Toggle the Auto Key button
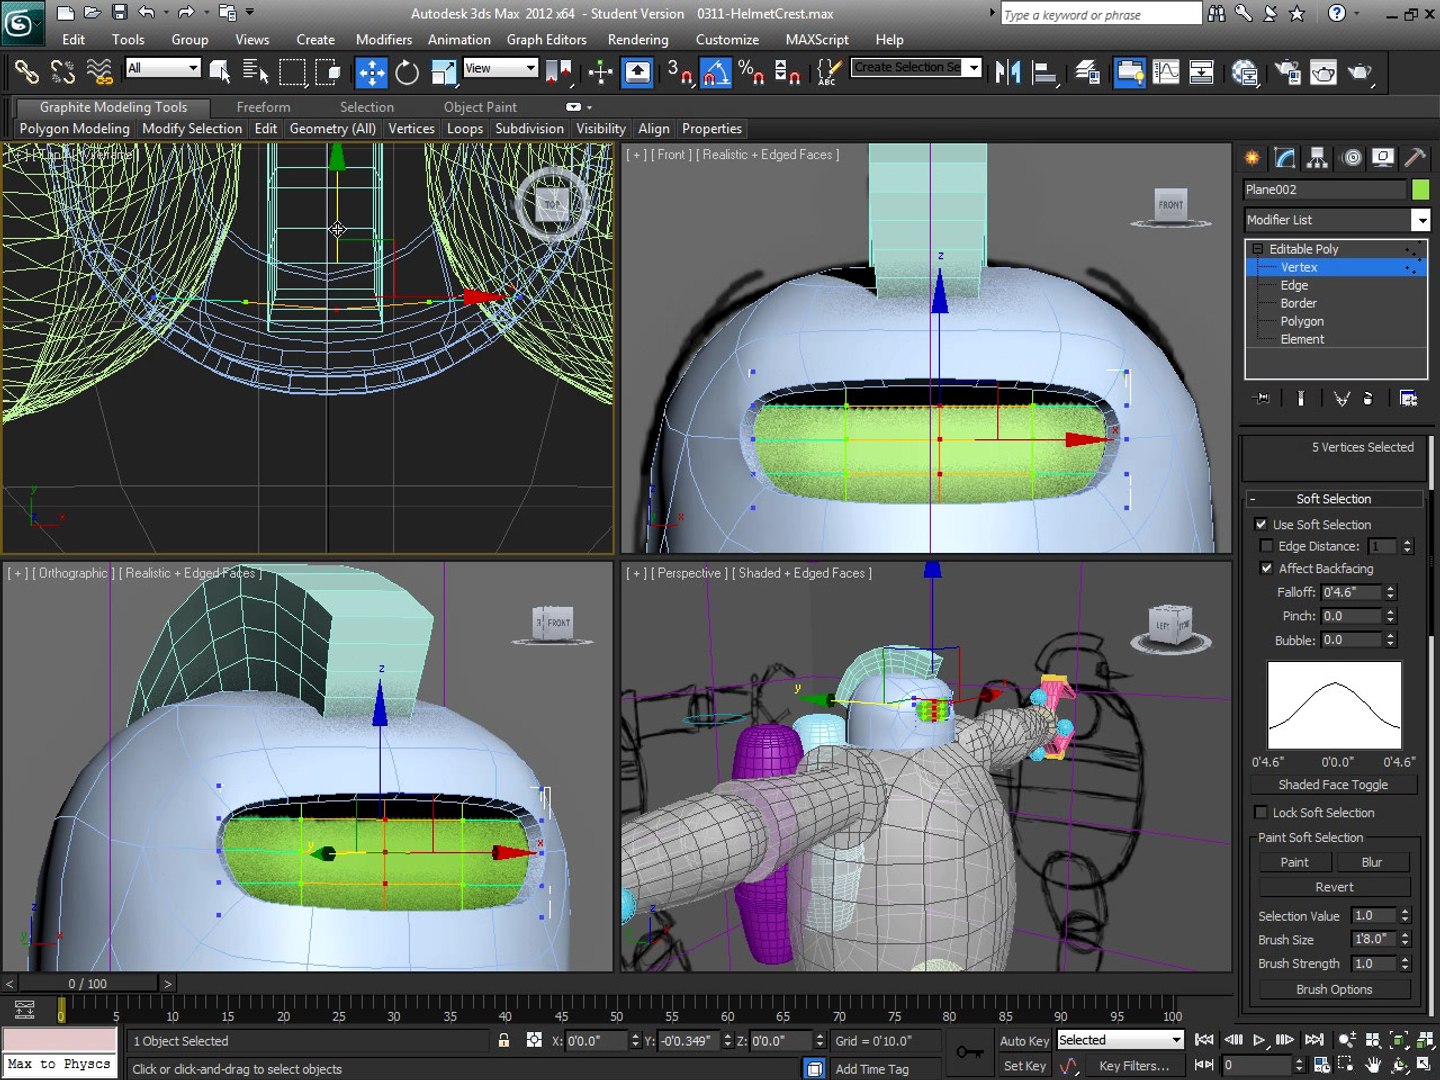Screen dimensions: 1440x1080 click(x=1024, y=1041)
